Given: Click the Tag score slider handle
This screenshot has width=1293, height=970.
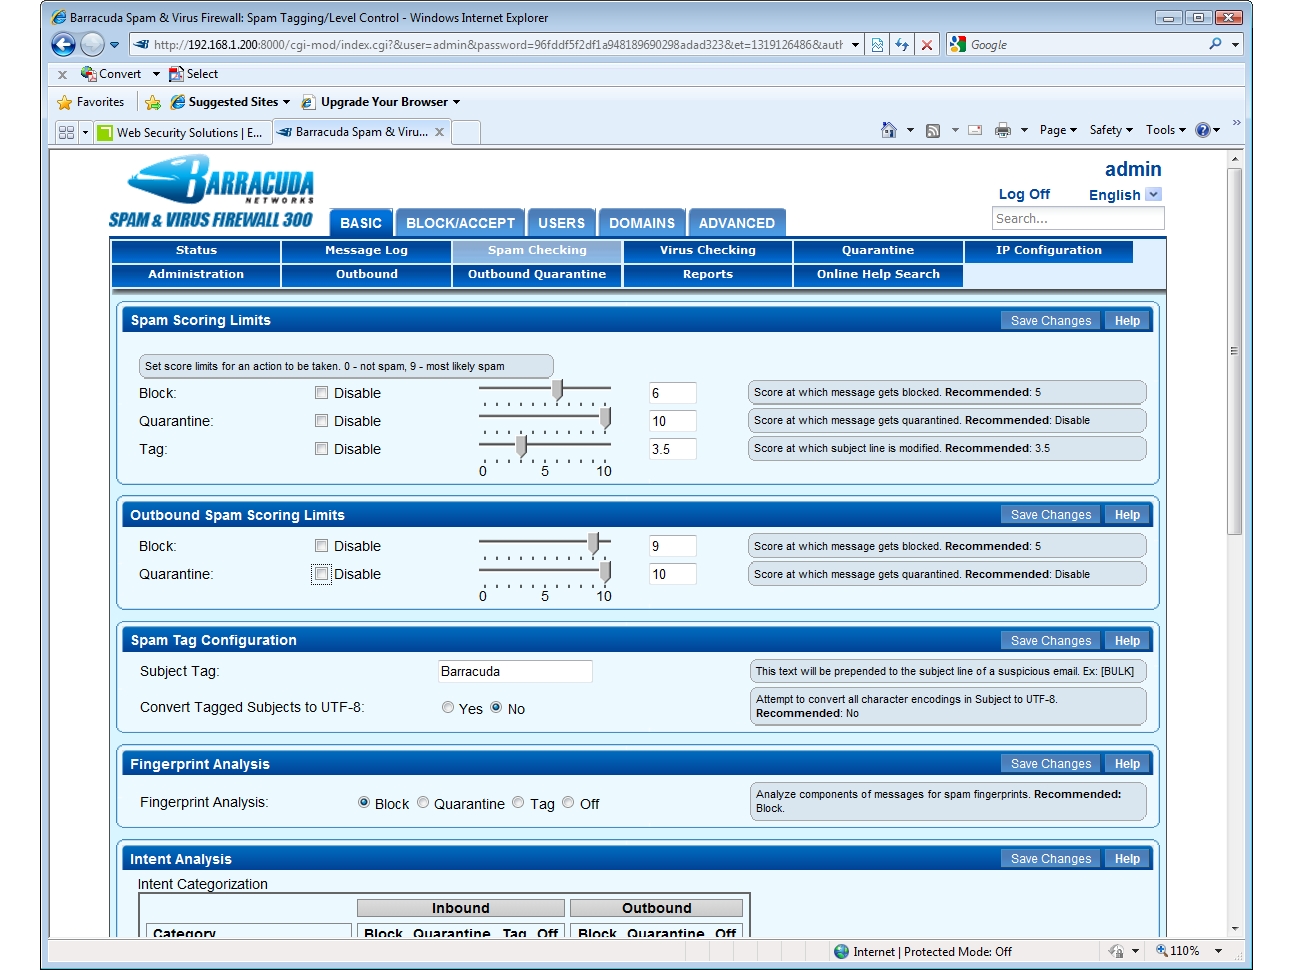Looking at the screenshot, I should [x=521, y=446].
